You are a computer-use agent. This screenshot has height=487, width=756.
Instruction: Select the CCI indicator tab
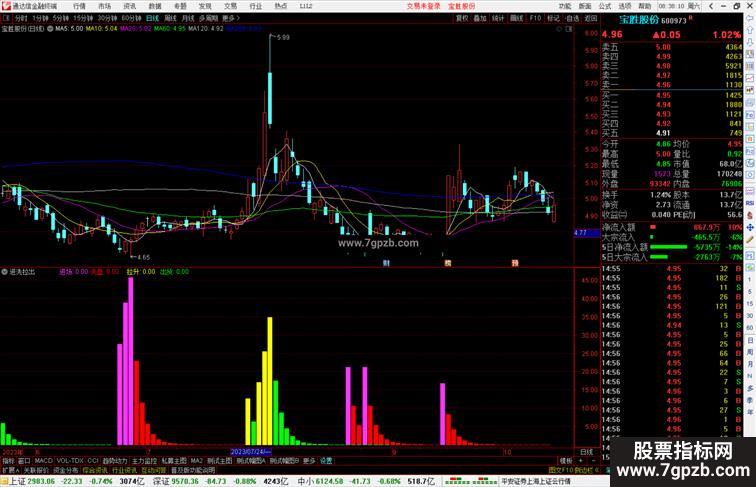pos(93,461)
